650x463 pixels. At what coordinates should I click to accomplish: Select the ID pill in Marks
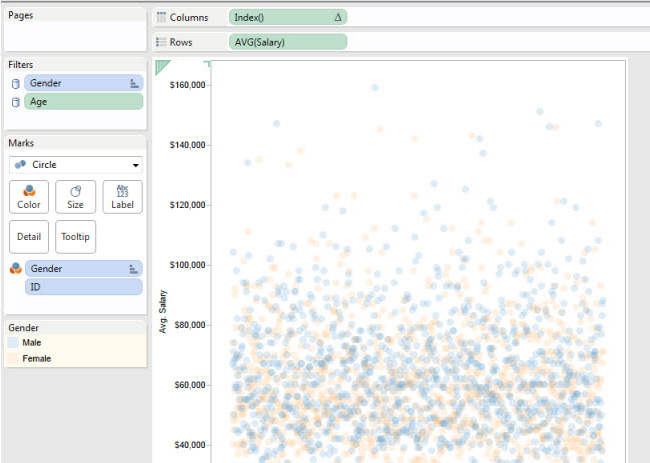coord(84,287)
